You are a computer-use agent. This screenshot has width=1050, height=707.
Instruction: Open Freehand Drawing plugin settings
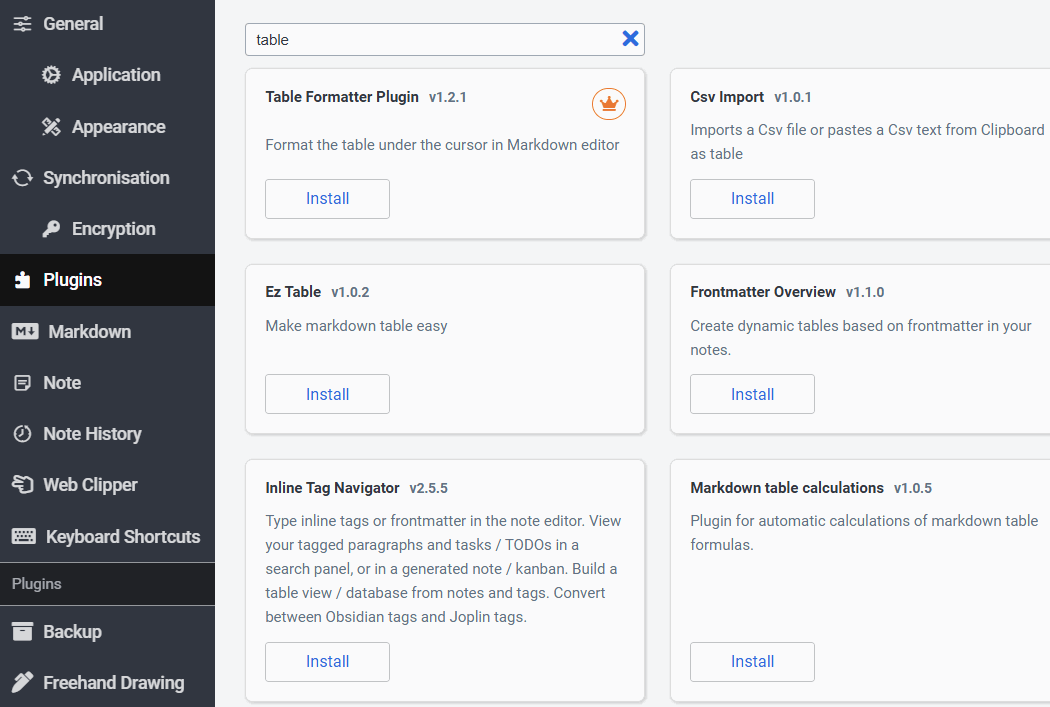click(x=113, y=683)
